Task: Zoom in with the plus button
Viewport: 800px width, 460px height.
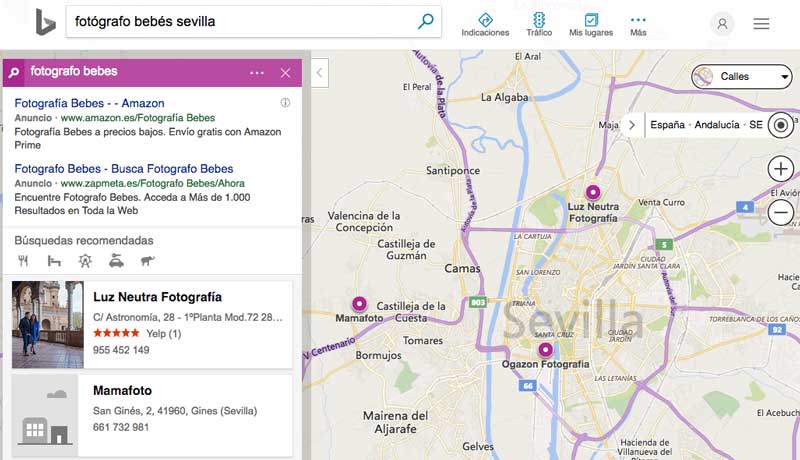Action: tap(781, 169)
